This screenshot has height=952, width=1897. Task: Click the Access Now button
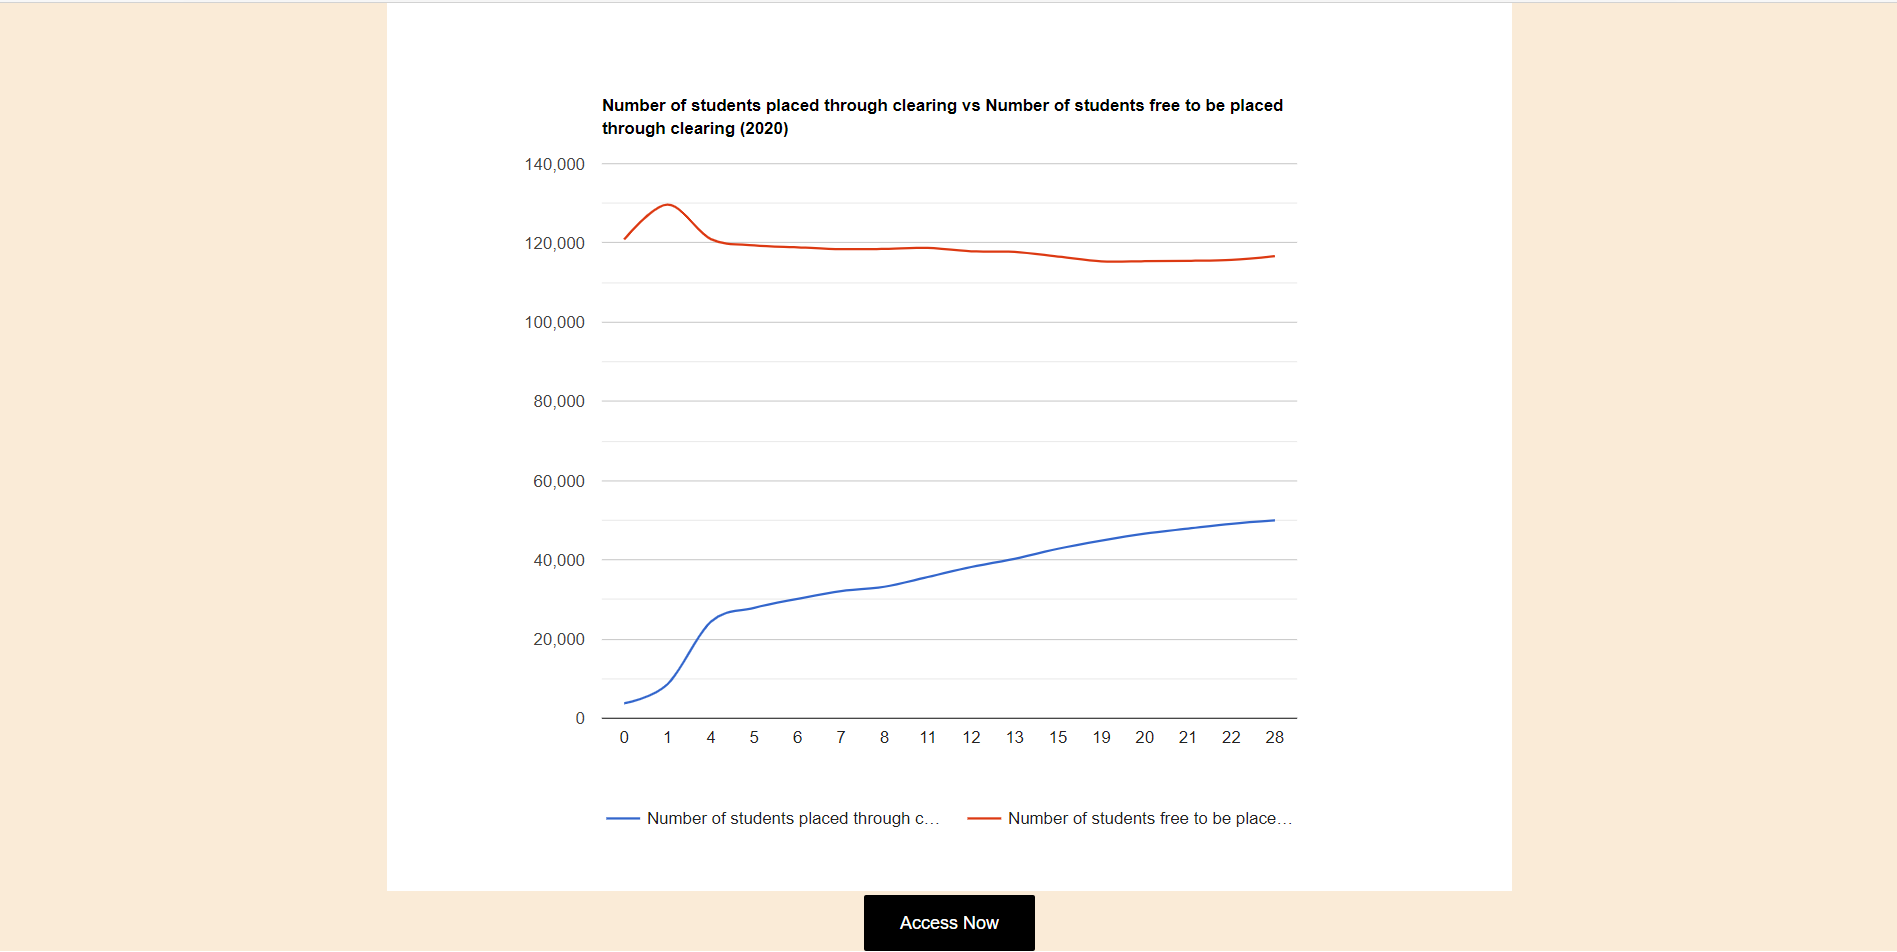click(x=949, y=923)
